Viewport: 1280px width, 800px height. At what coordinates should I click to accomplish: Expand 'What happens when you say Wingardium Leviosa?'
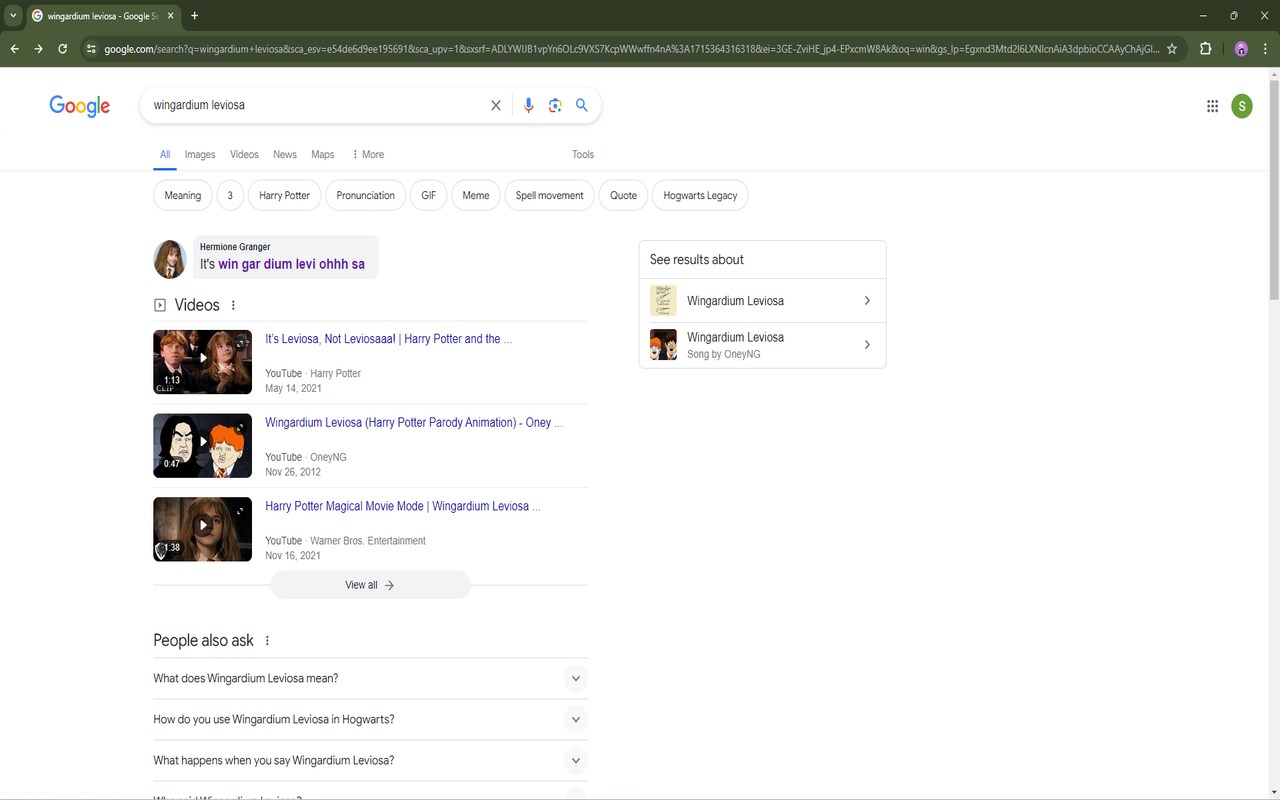pos(370,760)
